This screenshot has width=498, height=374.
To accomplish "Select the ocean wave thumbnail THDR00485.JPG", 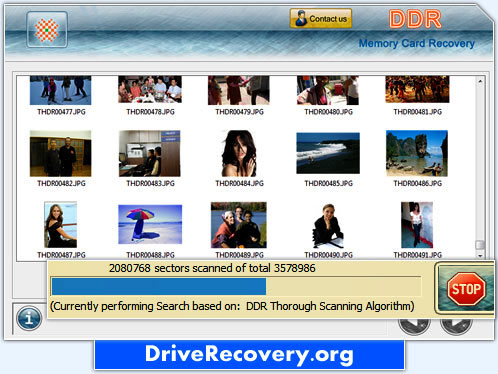I will (328, 153).
